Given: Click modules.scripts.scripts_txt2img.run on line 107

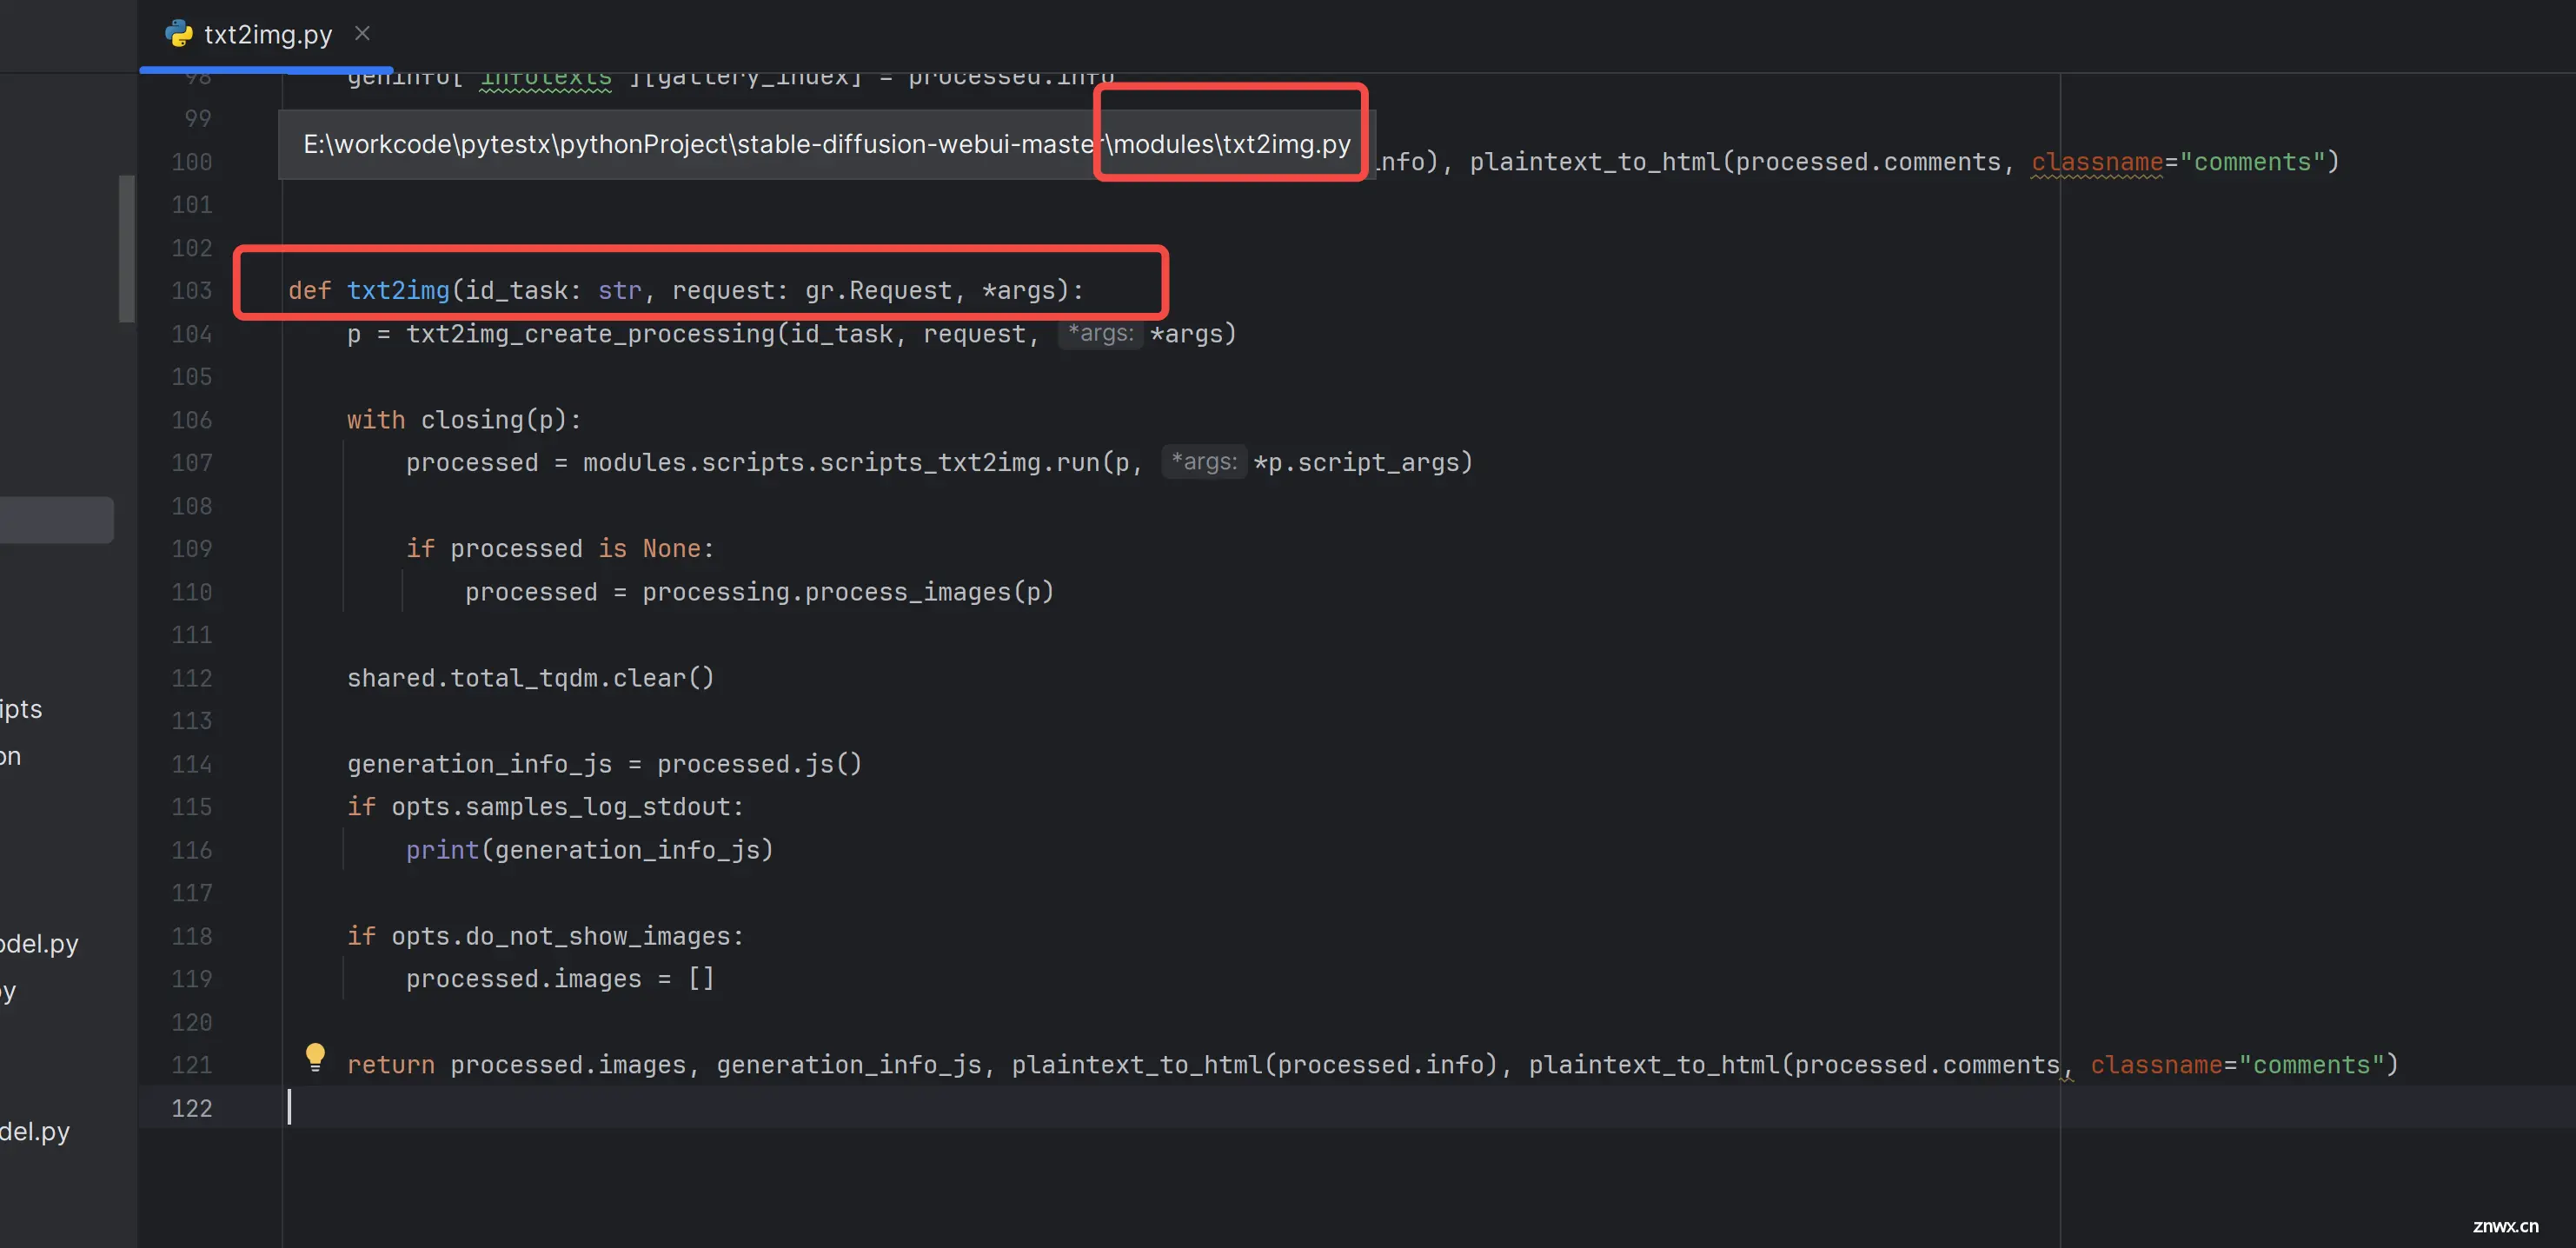Looking at the screenshot, I should click(x=841, y=463).
